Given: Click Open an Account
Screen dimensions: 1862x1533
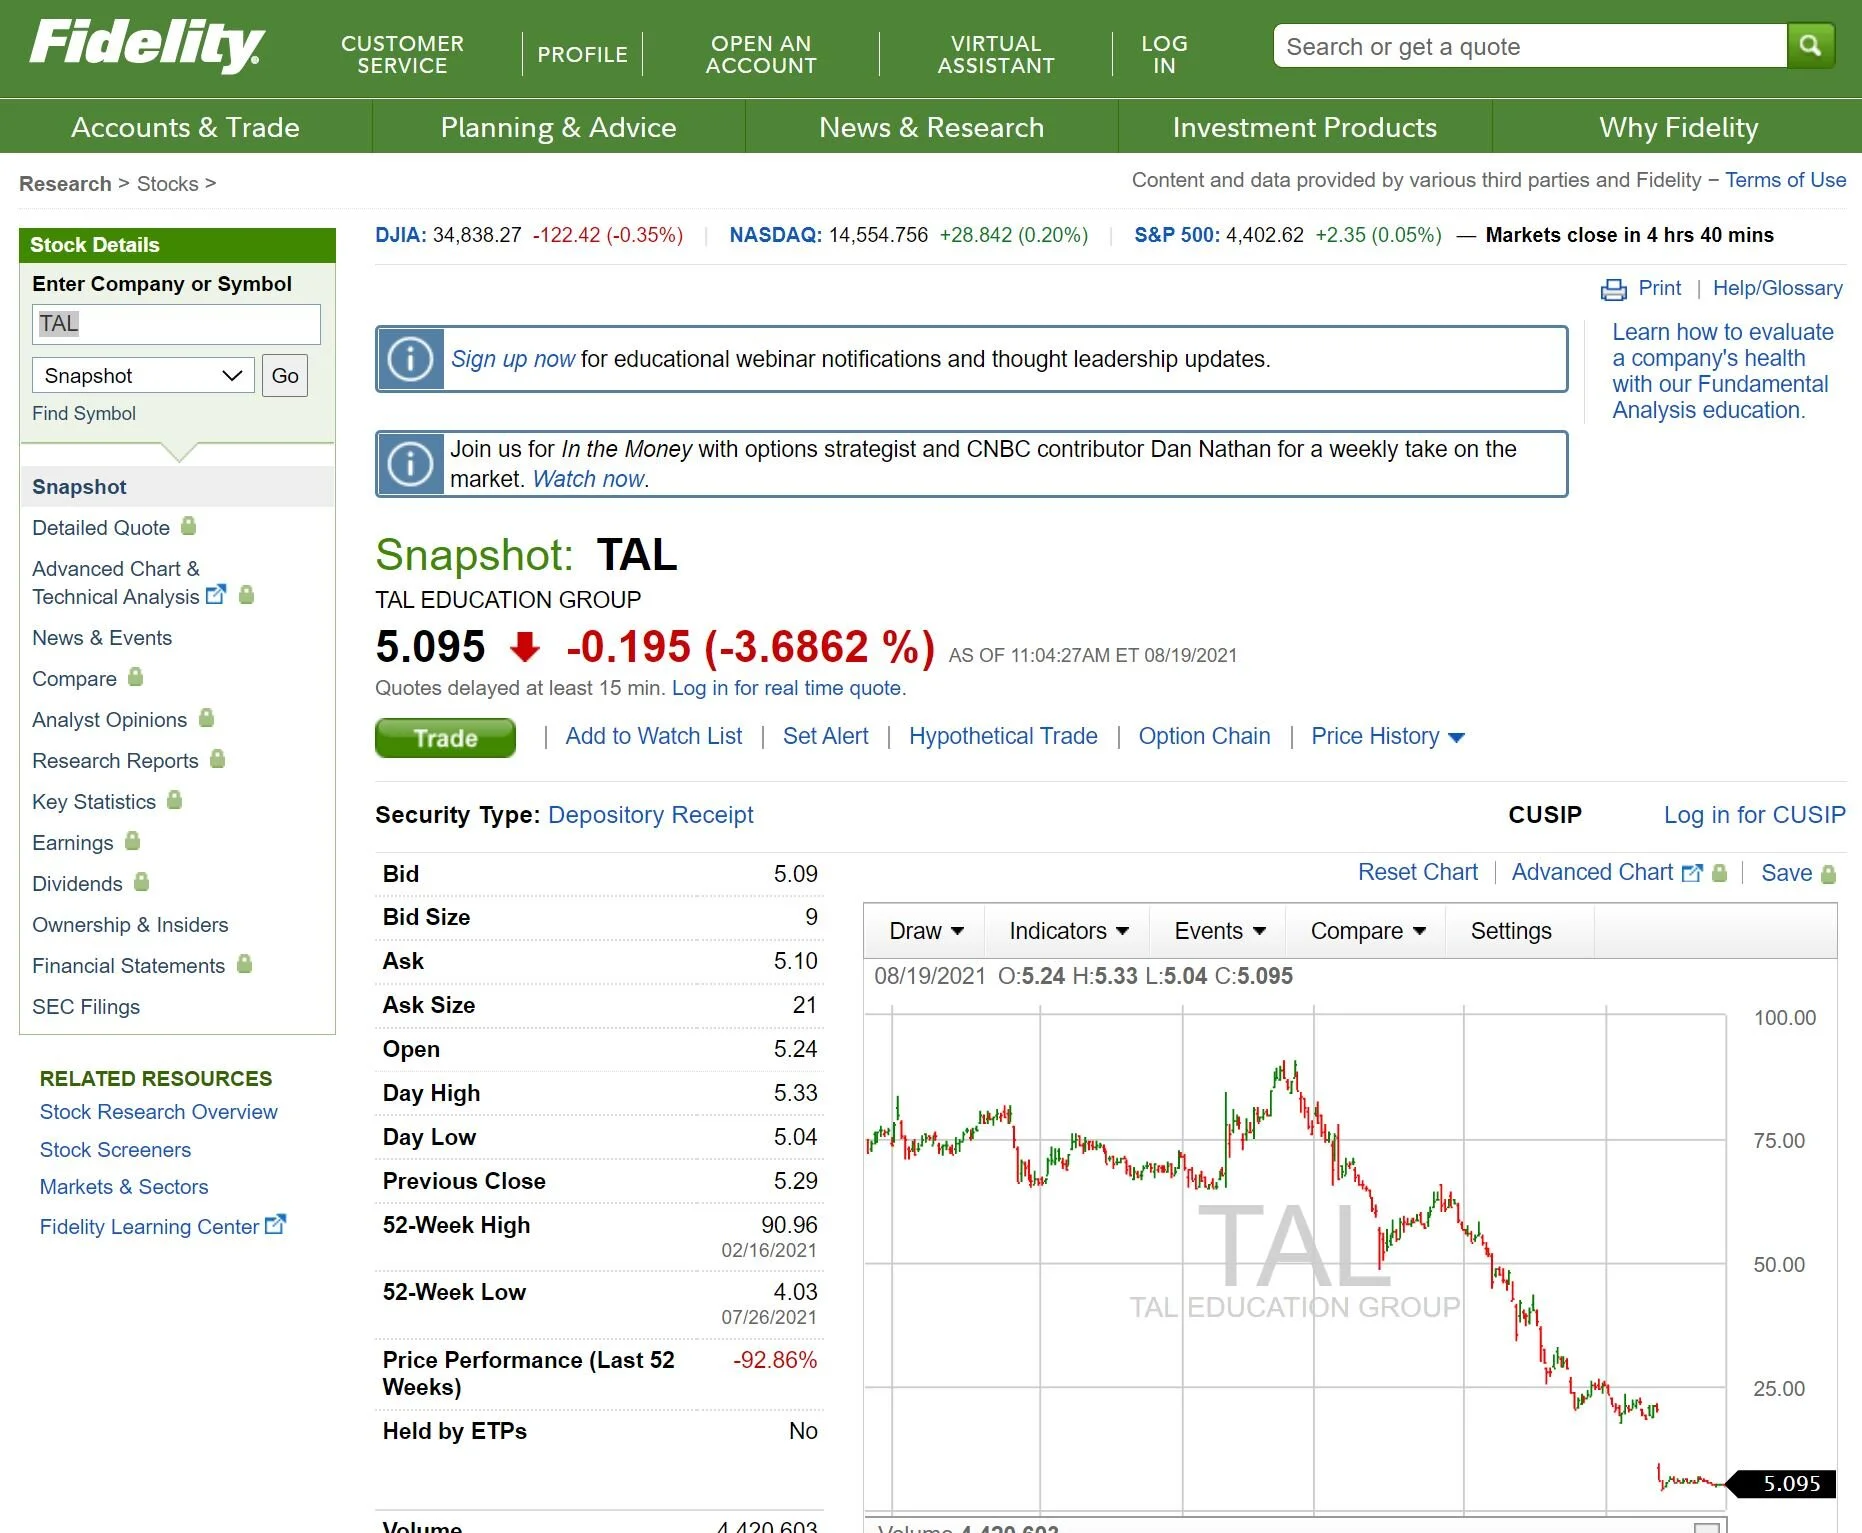Looking at the screenshot, I should click(x=761, y=54).
